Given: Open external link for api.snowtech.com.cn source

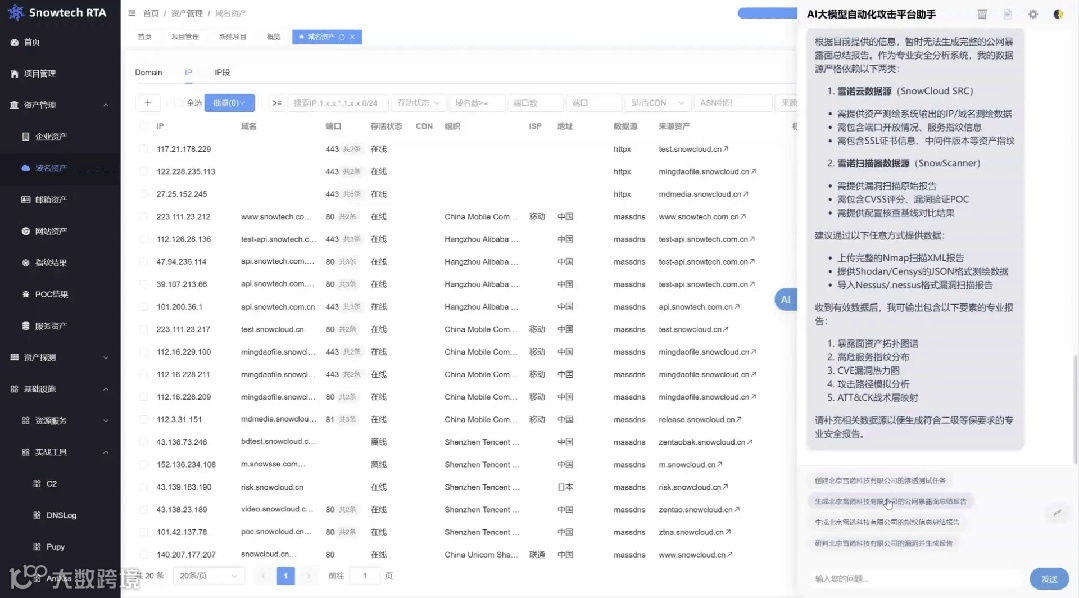Looking at the screenshot, I should point(737,307).
